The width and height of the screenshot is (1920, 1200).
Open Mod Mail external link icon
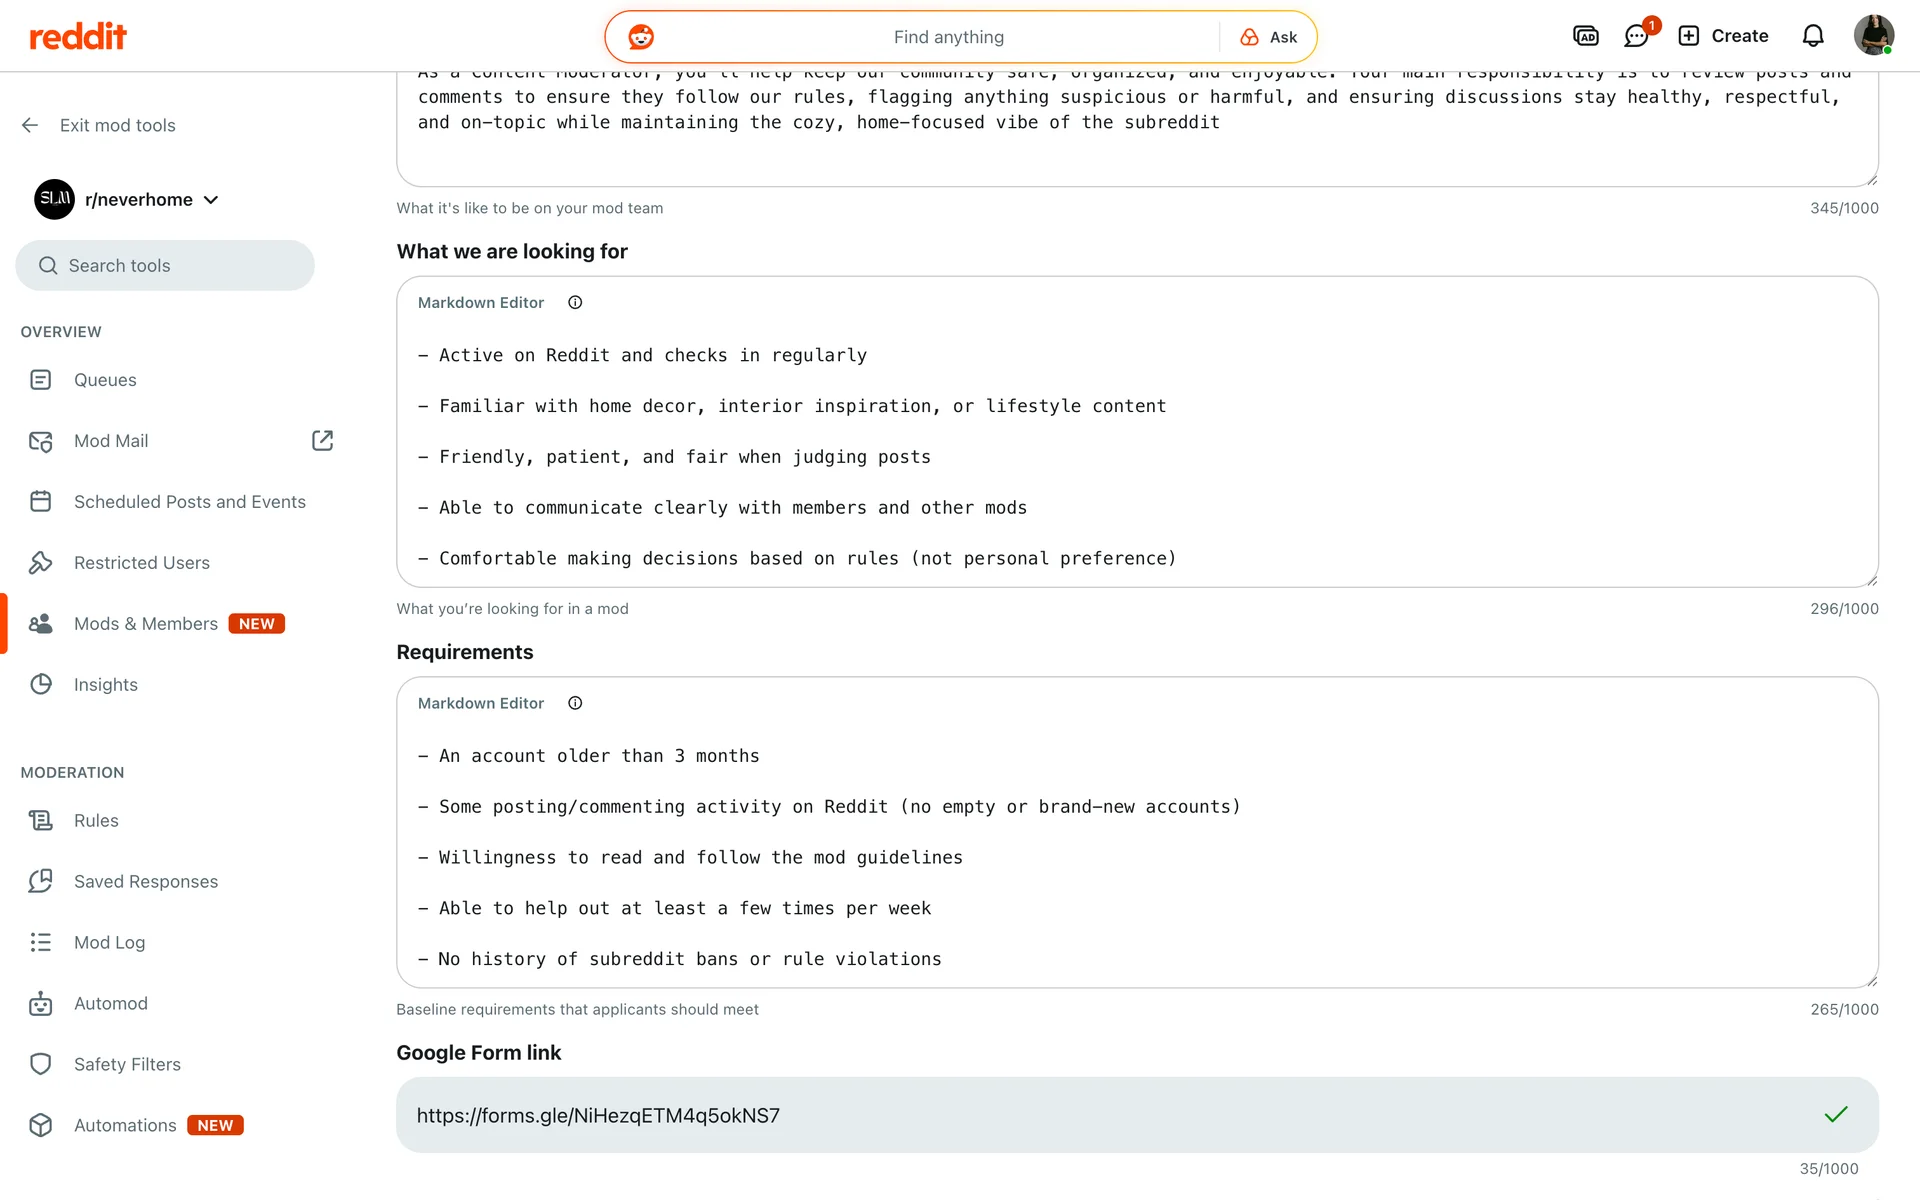point(322,441)
